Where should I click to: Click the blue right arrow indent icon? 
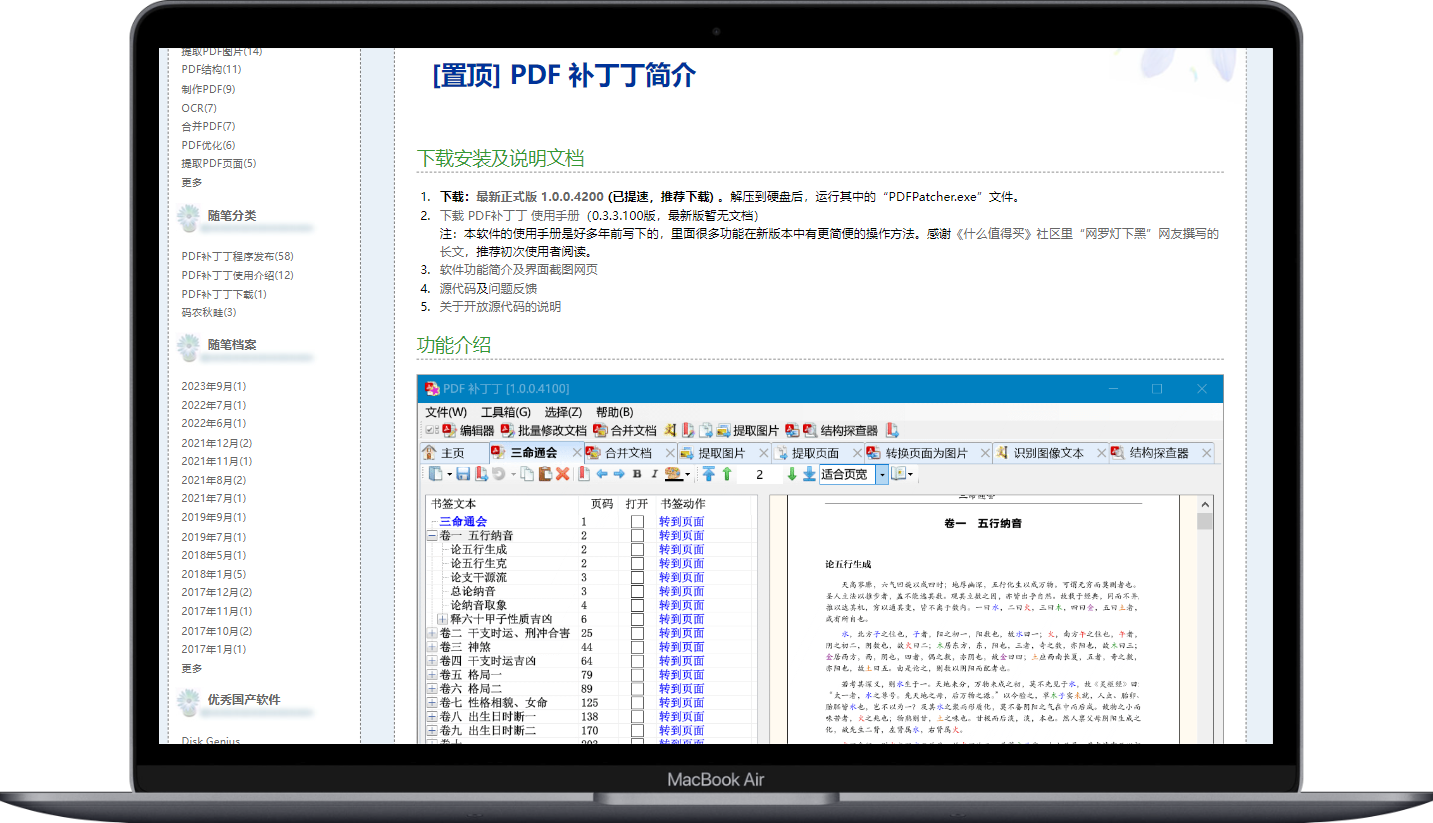tap(619, 474)
